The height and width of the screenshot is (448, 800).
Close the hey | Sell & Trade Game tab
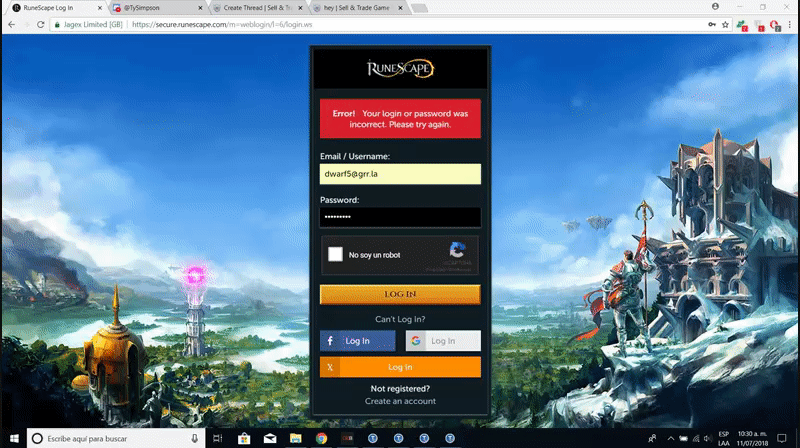tap(400, 8)
